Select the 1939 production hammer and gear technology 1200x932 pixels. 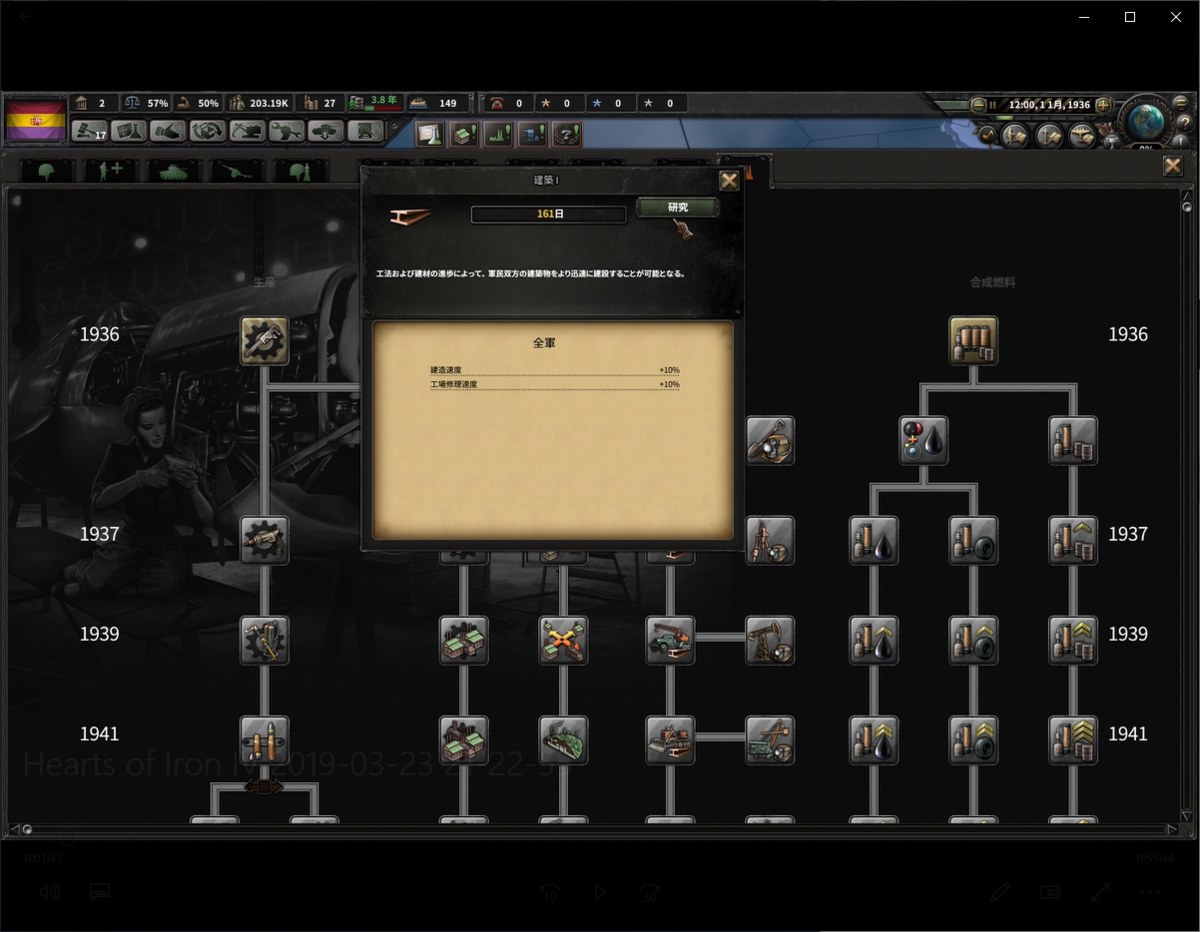pyautogui.click(x=265, y=641)
